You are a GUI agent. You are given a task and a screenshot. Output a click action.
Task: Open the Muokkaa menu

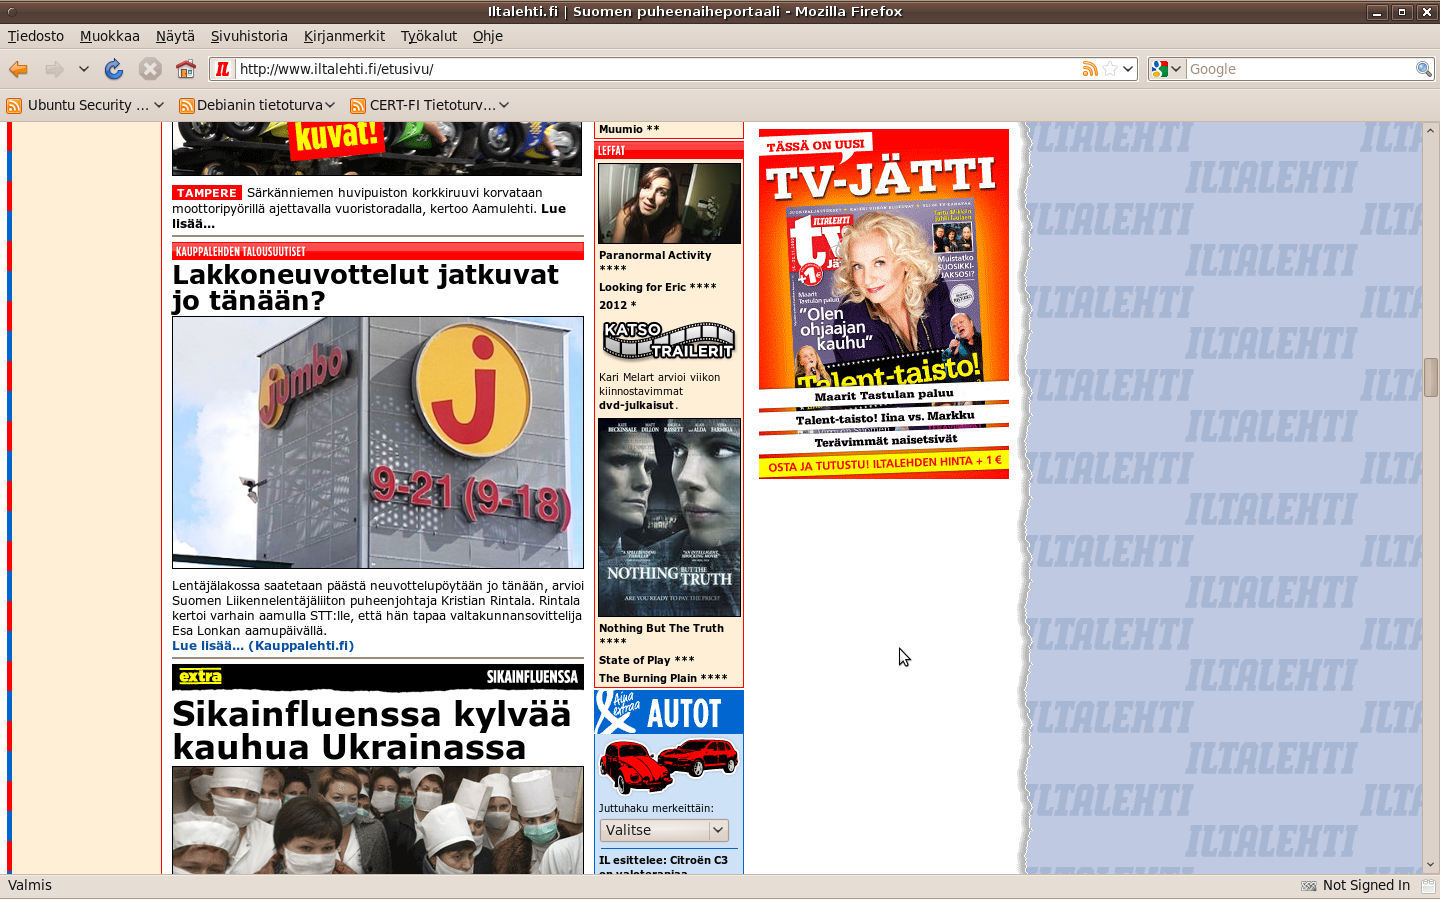[x=110, y=36]
